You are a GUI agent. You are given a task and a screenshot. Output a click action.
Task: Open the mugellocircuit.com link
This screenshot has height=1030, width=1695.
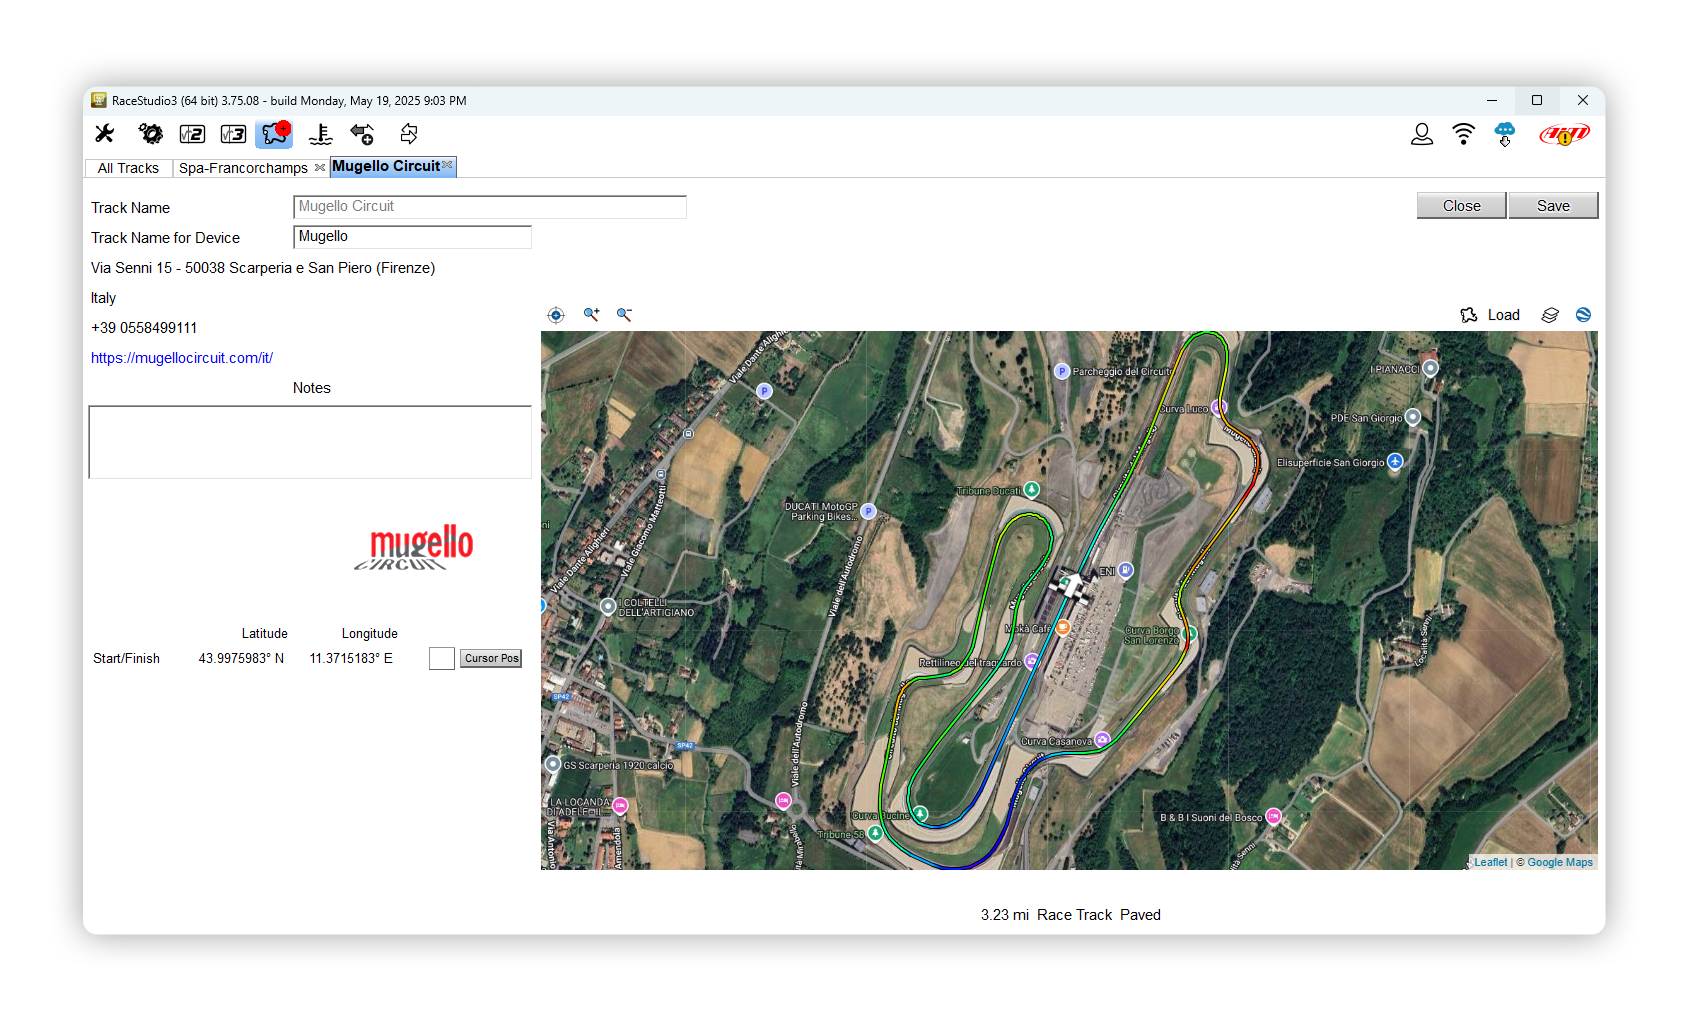182,358
